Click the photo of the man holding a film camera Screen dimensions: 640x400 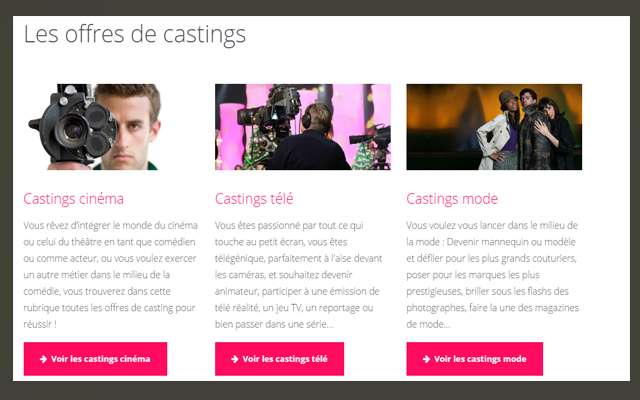[94, 127]
